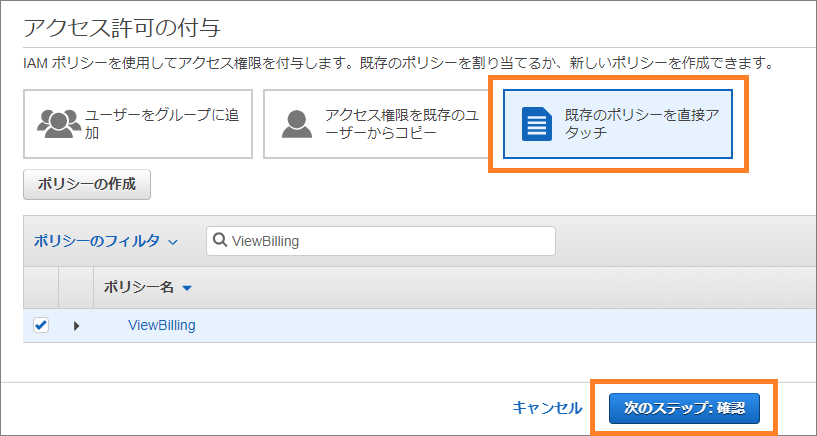Click the blue document policy icon
This screenshot has height=436, width=817.
(537, 124)
